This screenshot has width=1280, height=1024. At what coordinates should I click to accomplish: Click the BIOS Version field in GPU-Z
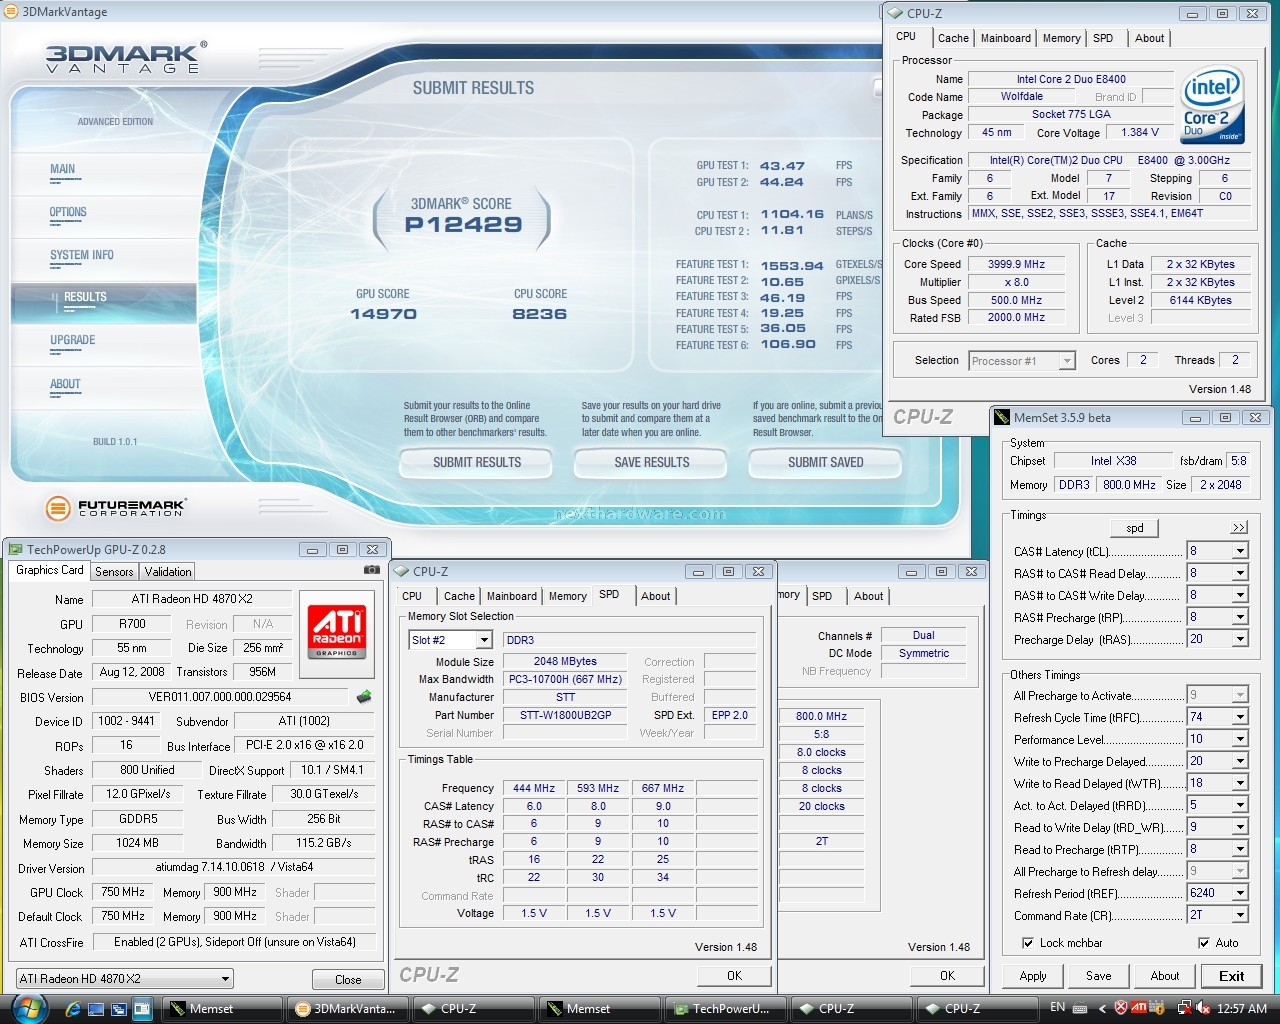point(220,697)
